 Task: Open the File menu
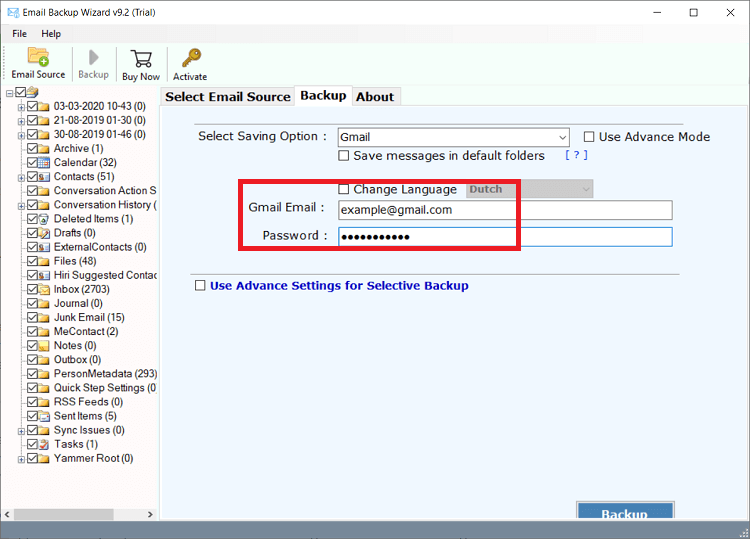pyautogui.click(x=20, y=33)
